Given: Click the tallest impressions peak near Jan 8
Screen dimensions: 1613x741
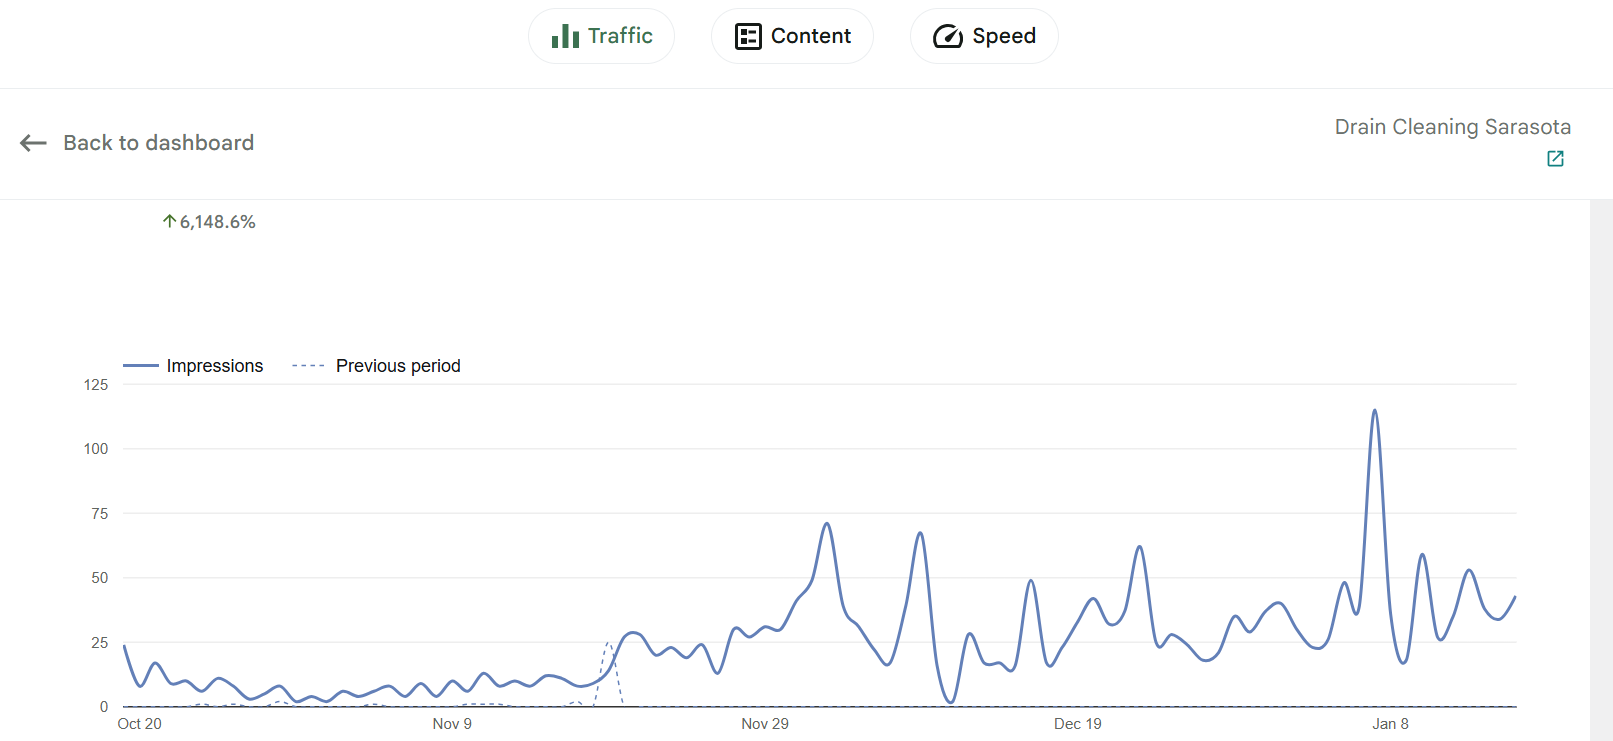Looking at the screenshot, I should point(1375,410).
